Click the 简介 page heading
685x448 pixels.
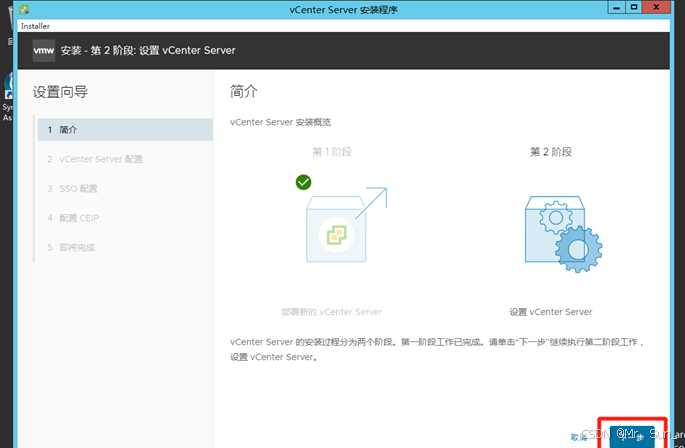244,92
